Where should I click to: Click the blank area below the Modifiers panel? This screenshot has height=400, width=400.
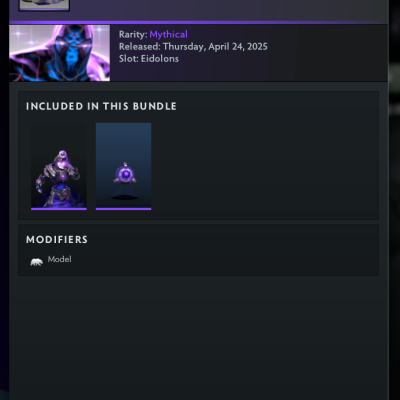coord(199,337)
